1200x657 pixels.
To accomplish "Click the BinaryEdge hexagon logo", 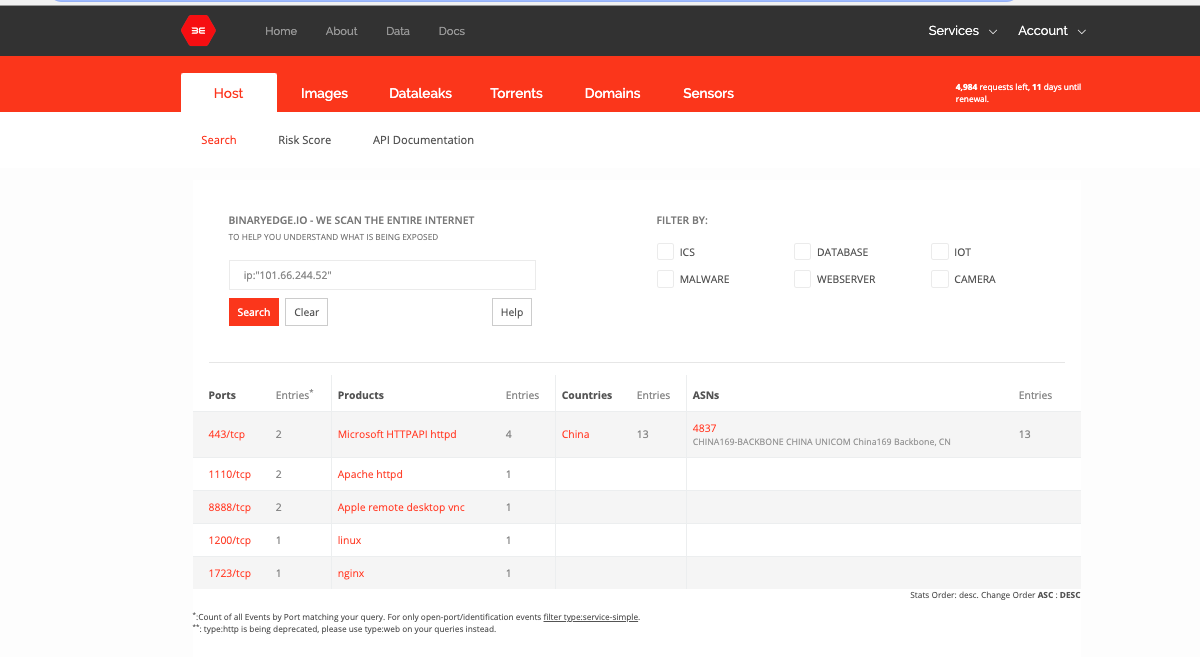I will coord(198,31).
